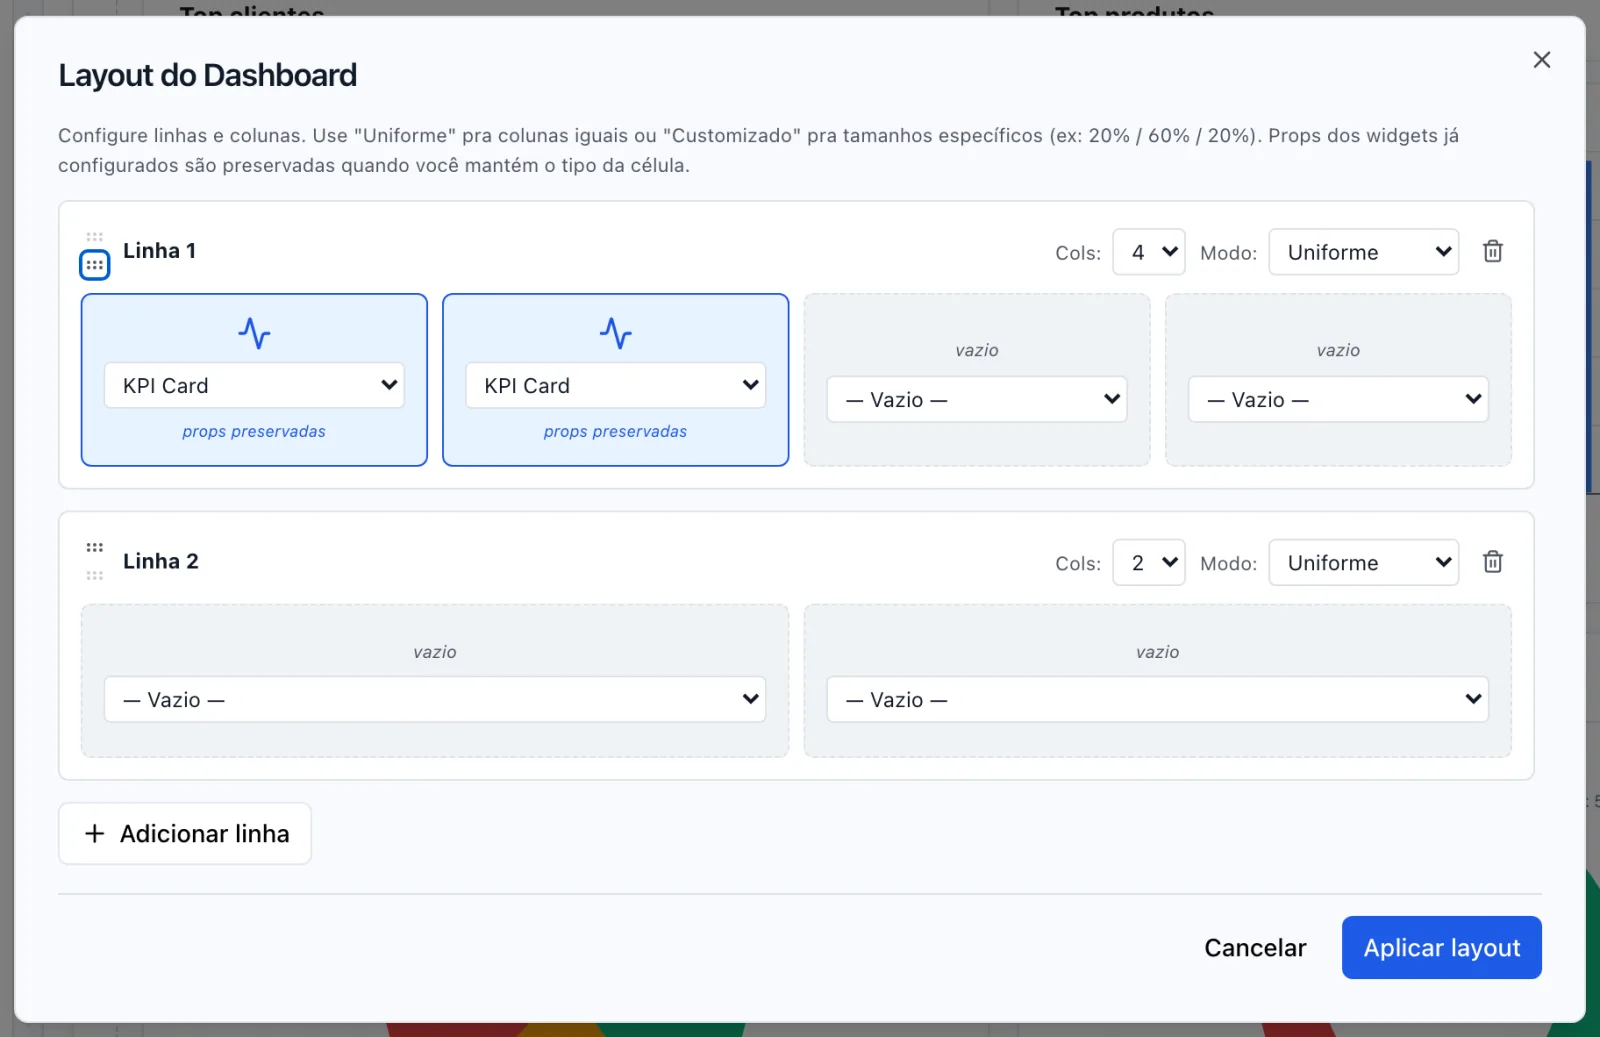This screenshot has height=1037, width=1600.
Task: Click the Linha 1 heading
Action: pyautogui.click(x=159, y=251)
